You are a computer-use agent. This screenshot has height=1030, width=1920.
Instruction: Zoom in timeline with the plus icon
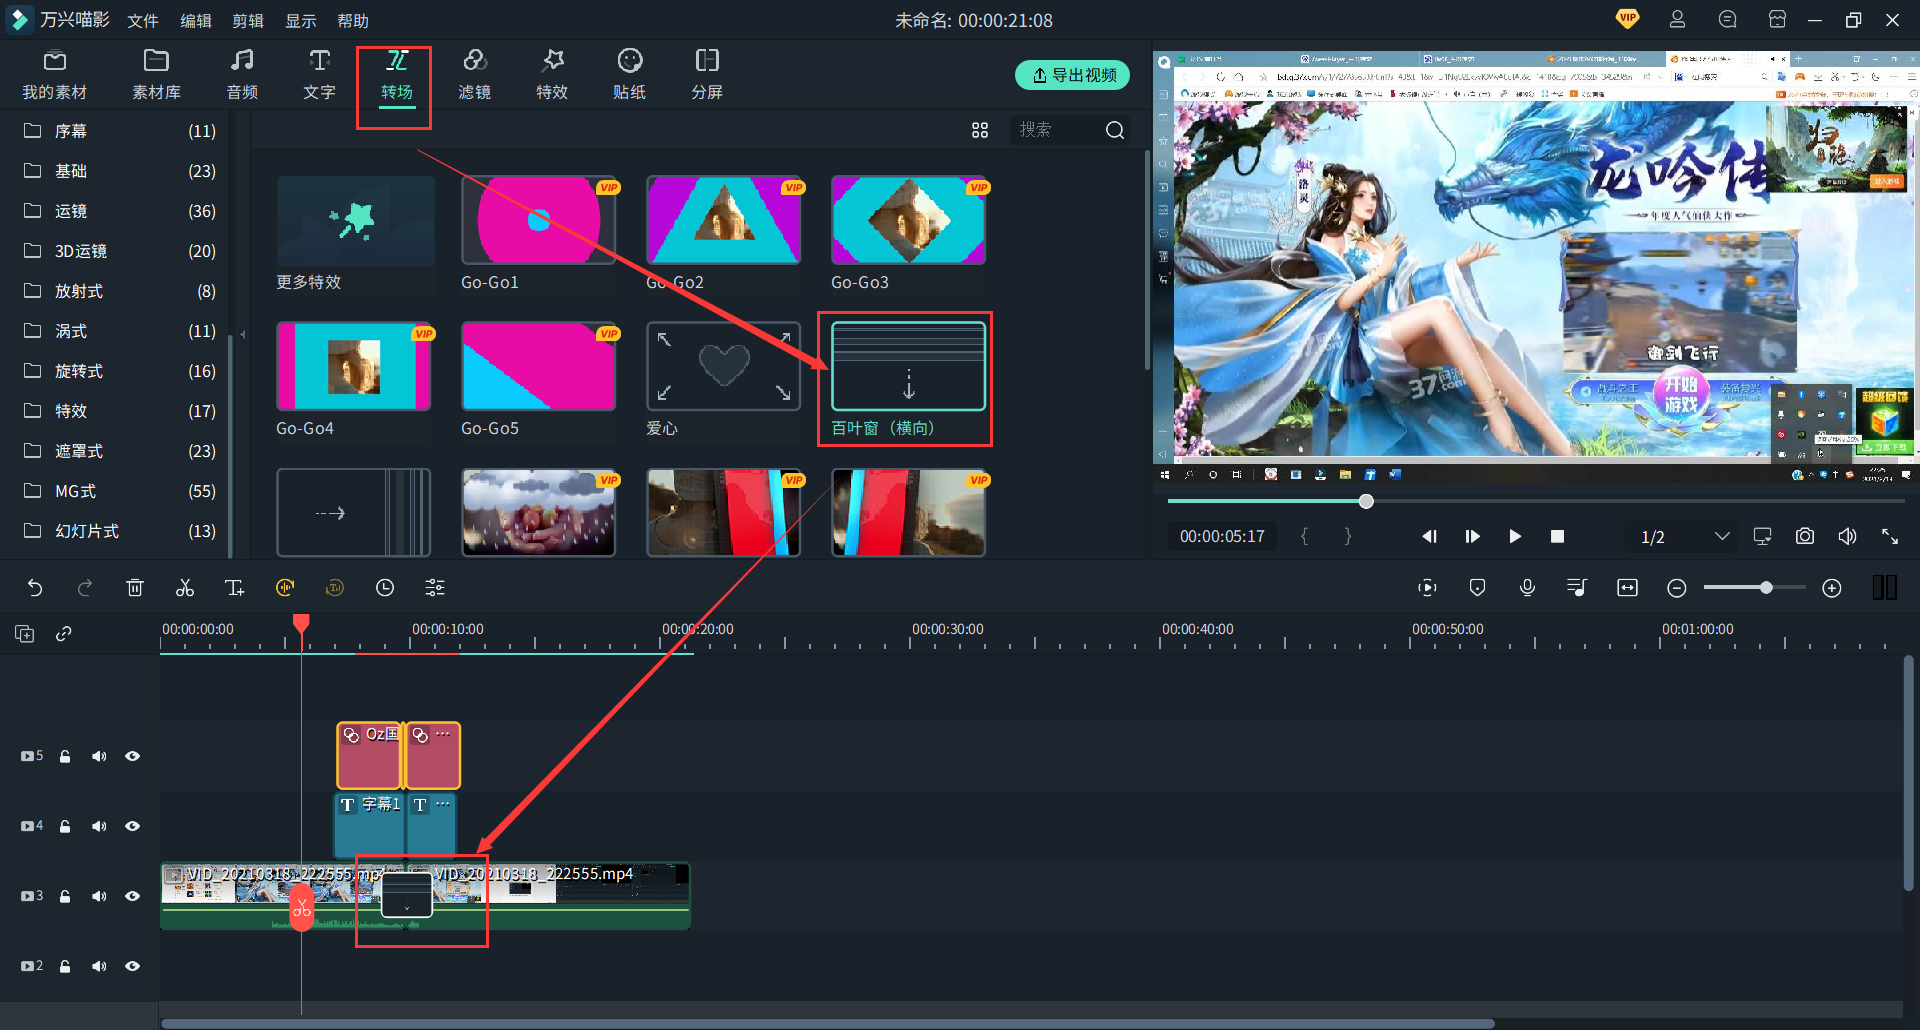coord(1831,588)
